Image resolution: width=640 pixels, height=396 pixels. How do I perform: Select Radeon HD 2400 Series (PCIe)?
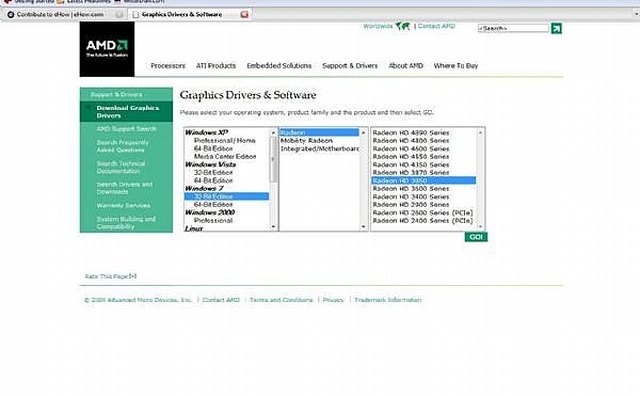coord(422,220)
